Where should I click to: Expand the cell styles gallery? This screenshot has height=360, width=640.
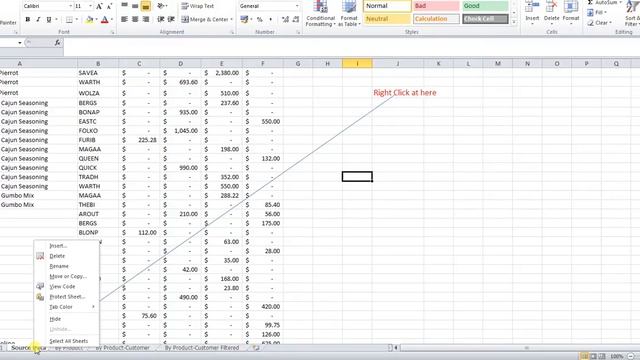tap(513, 21)
